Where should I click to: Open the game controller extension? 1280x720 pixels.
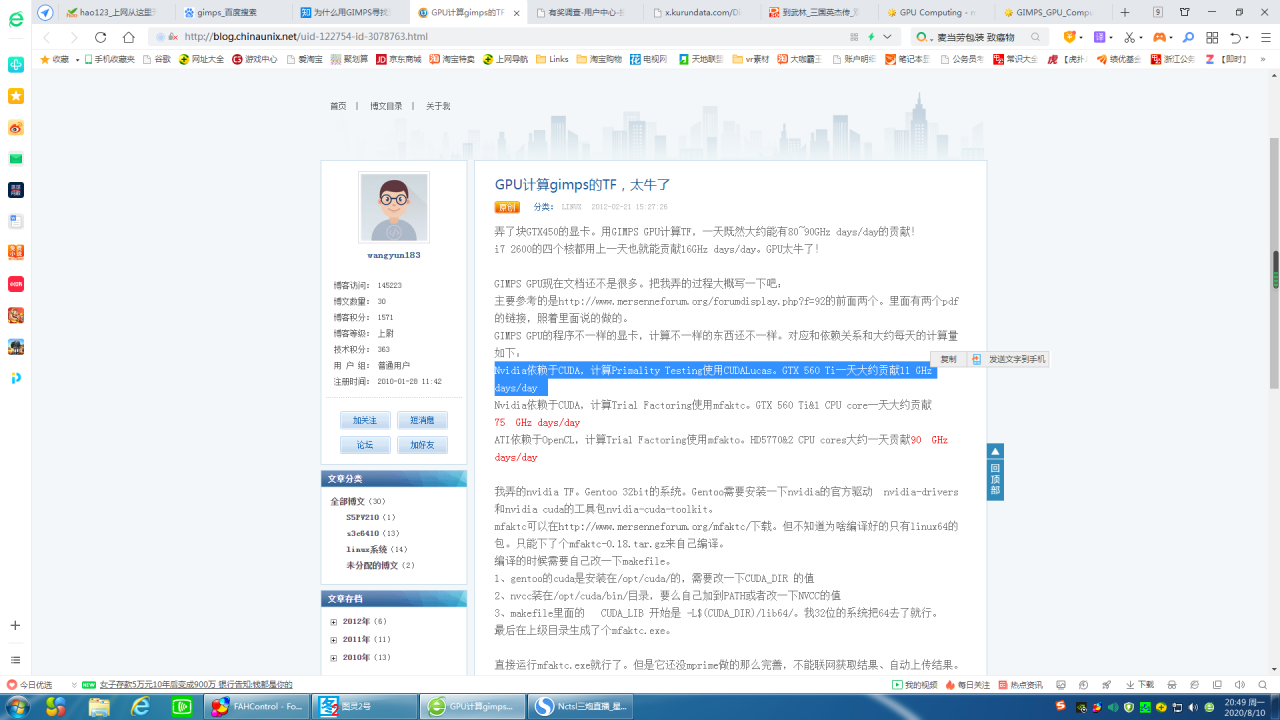click(1160, 37)
